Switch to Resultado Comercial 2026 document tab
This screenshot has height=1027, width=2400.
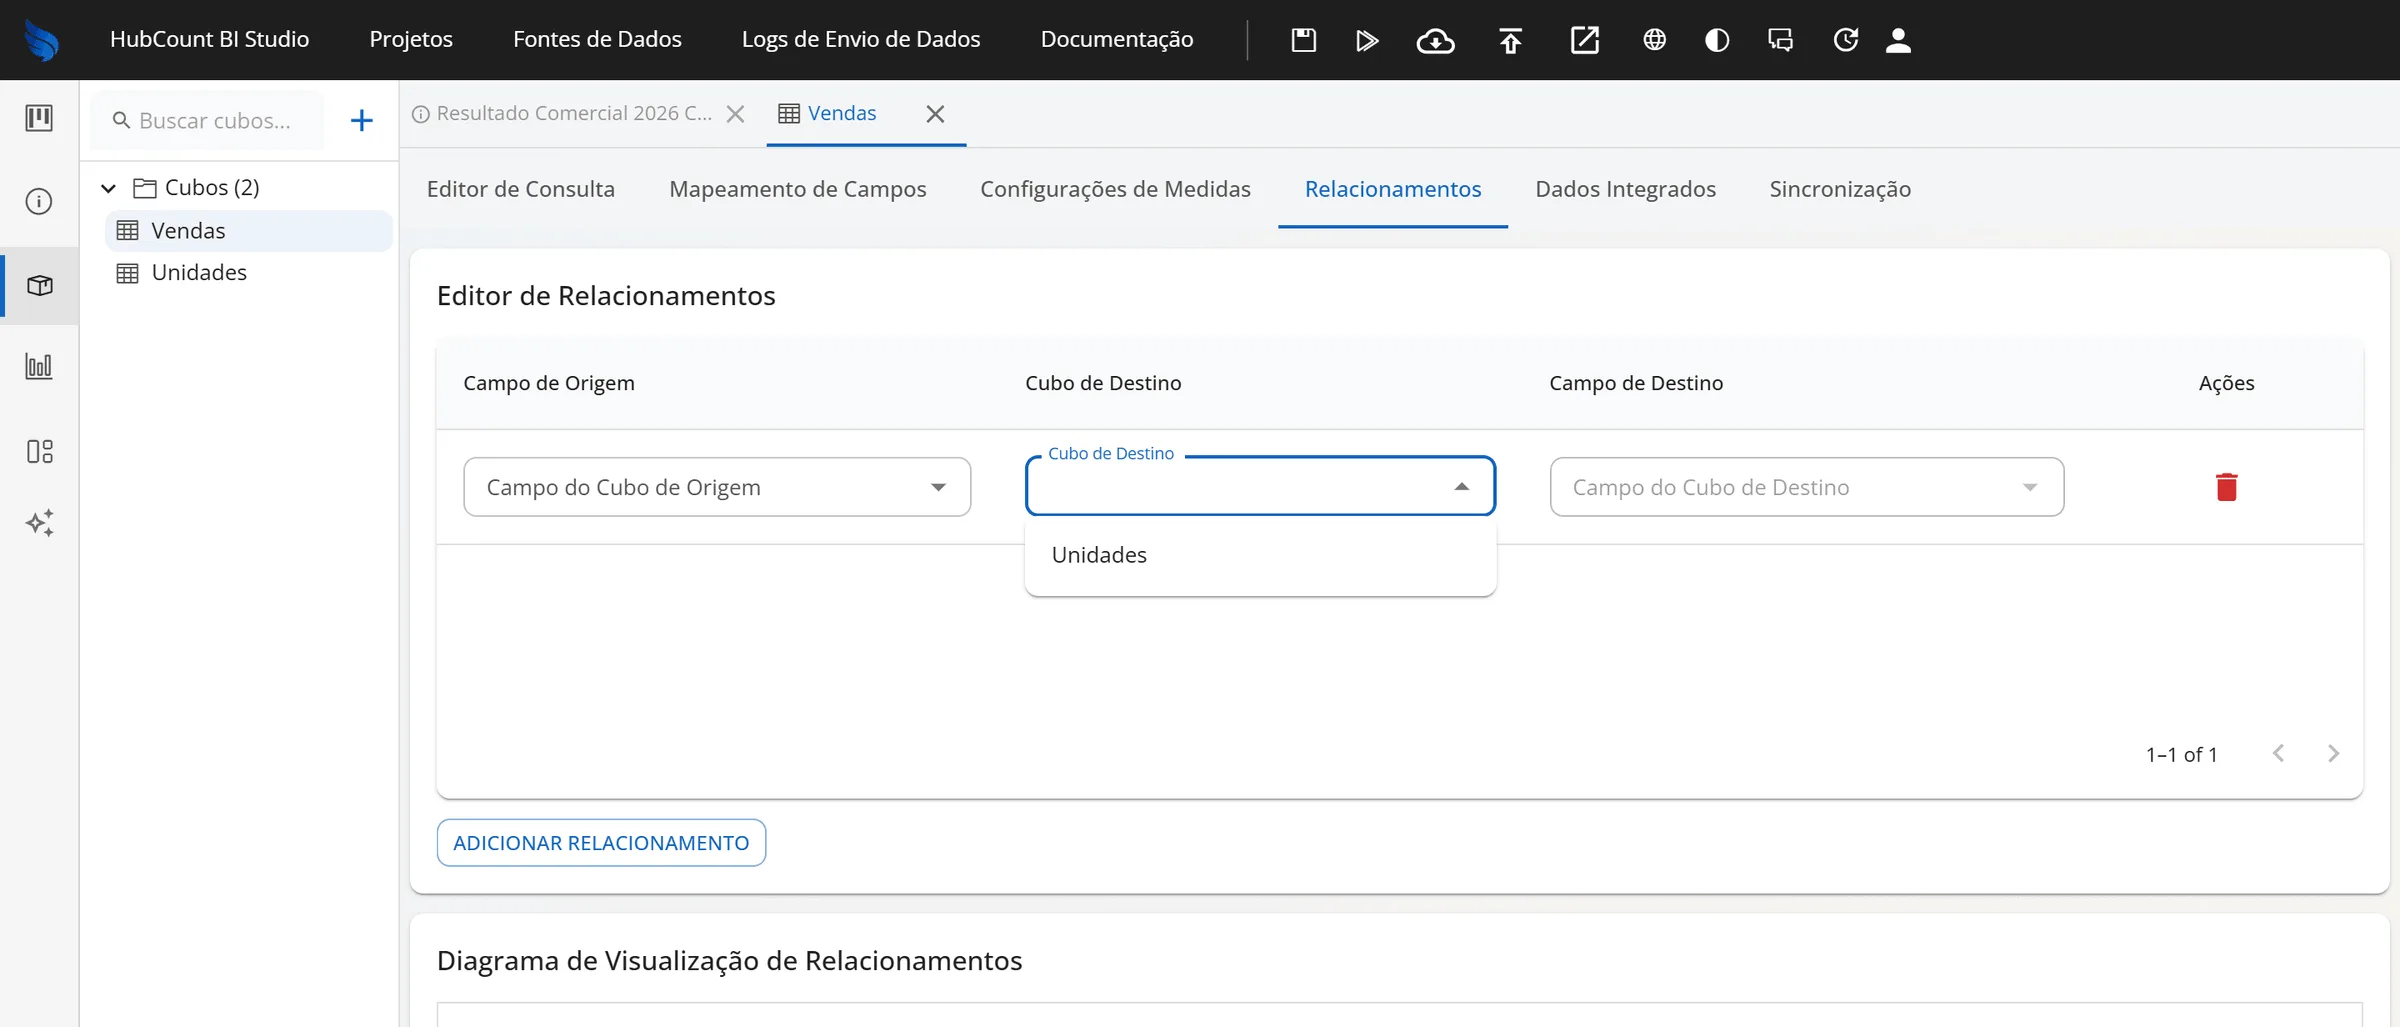tap(574, 113)
